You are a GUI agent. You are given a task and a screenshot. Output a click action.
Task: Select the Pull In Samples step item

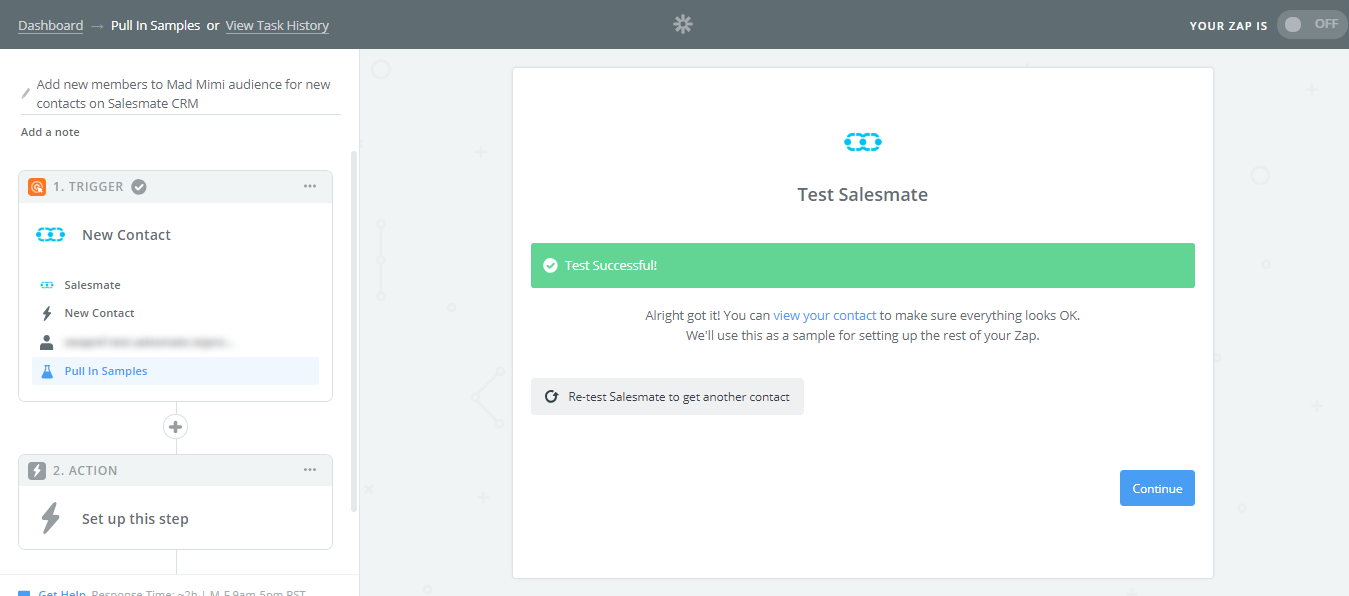pyautogui.click(x=176, y=371)
